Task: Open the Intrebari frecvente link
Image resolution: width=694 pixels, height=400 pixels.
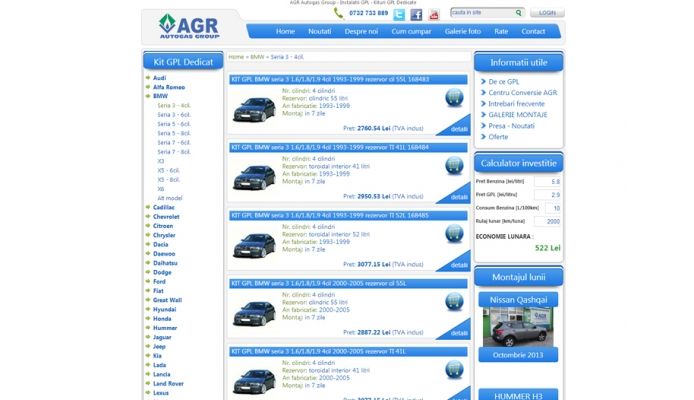Action: pyautogui.click(x=517, y=104)
